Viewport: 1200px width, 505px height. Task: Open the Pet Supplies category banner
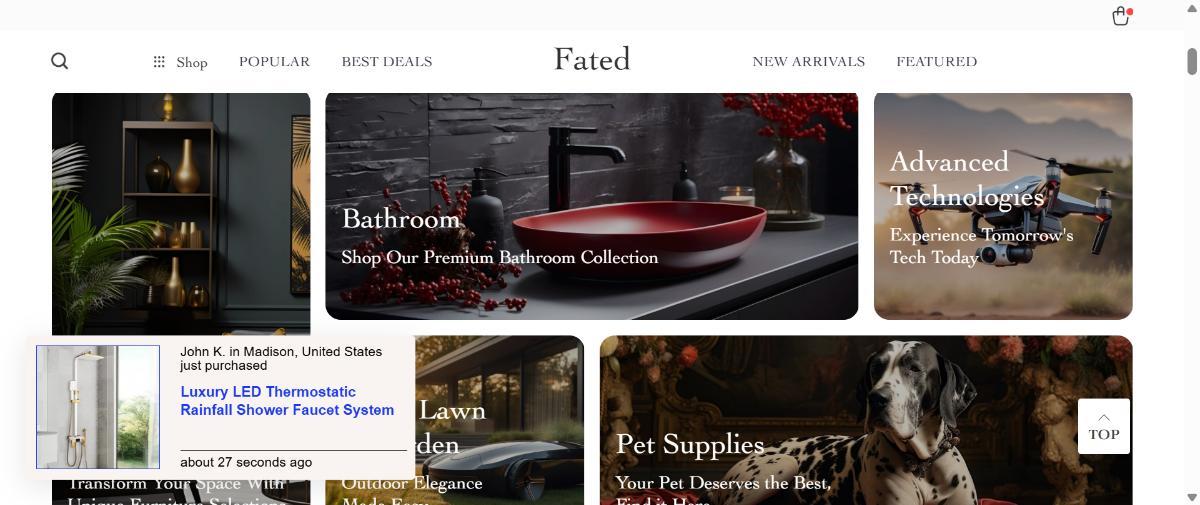[x=866, y=420]
